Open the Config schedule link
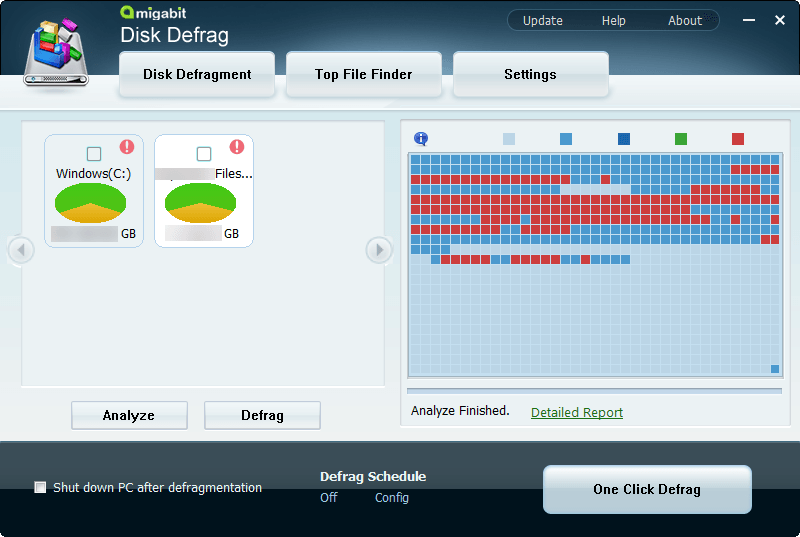The image size is (800, 537). coord(392,497)
